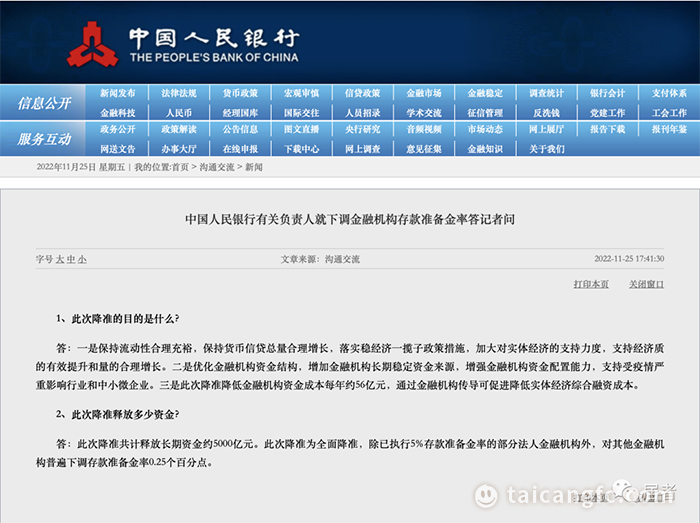The image size is (700, 523).
Task: Go to 征信管理 section
Action: pyautogui.click(x=485, y=113)
